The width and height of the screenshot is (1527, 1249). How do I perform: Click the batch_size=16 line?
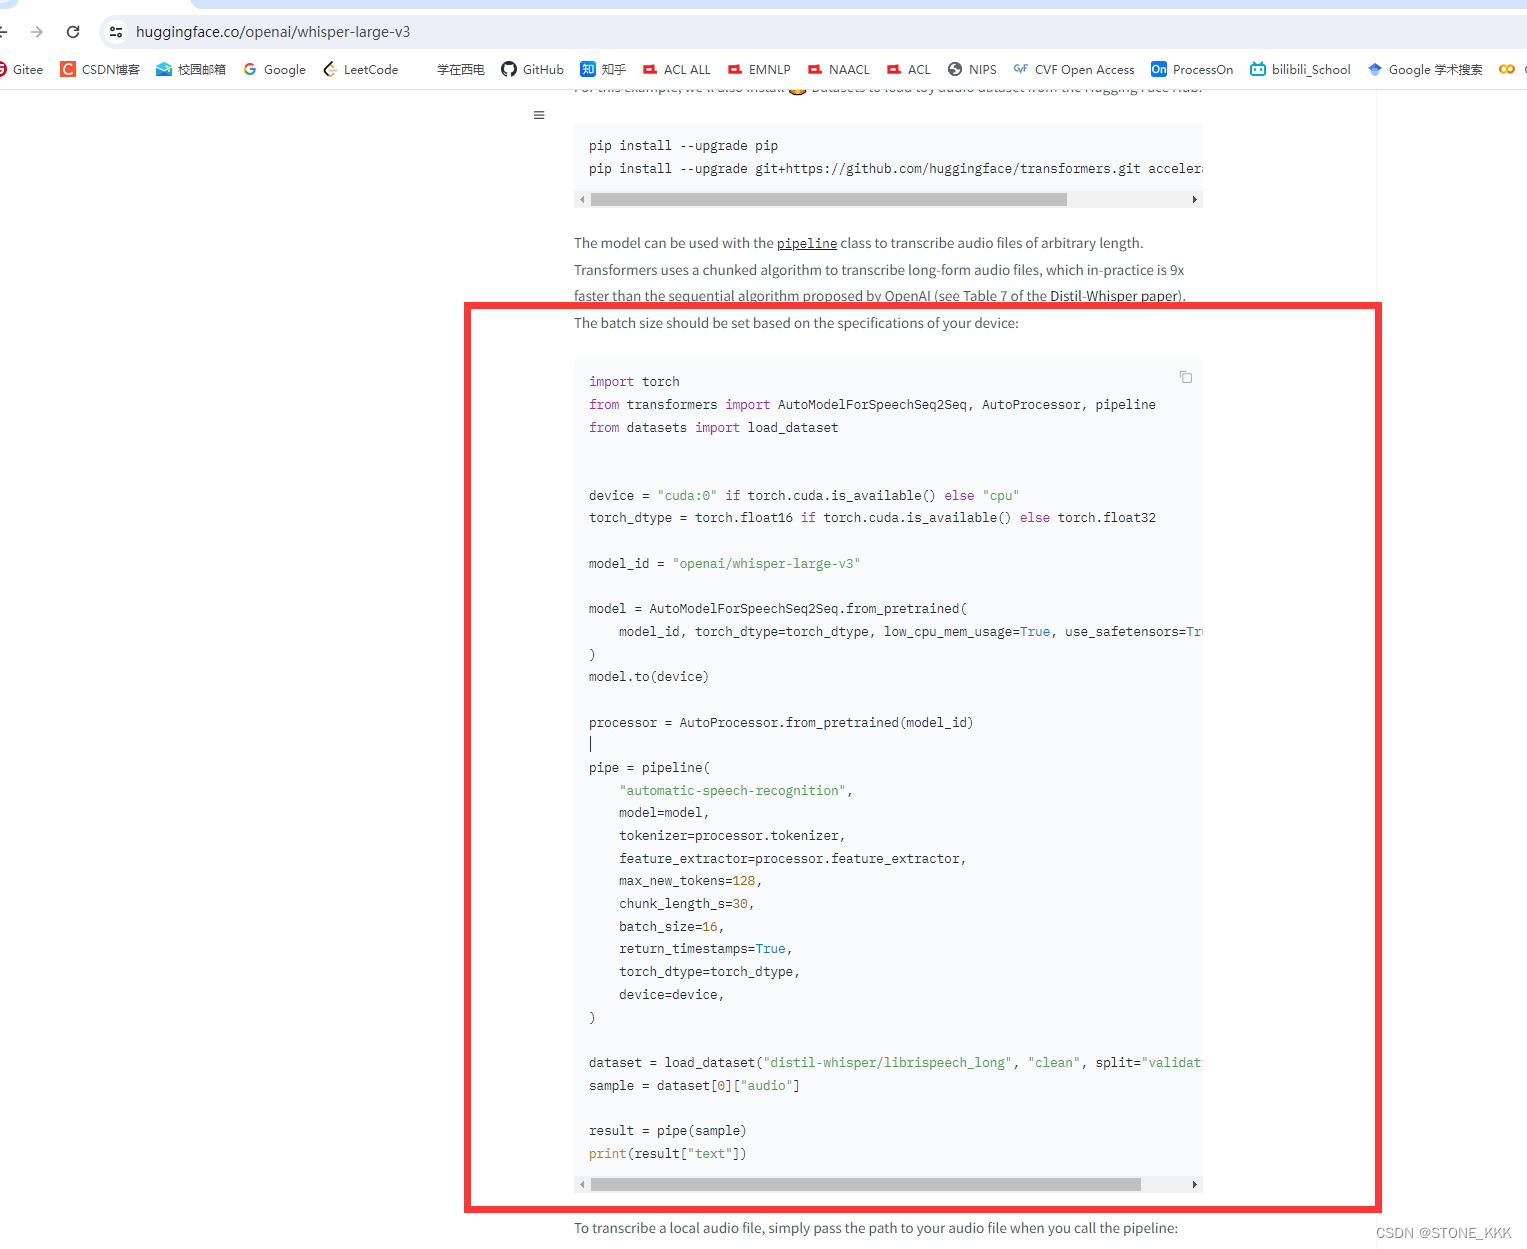click(x=671, y=927)
